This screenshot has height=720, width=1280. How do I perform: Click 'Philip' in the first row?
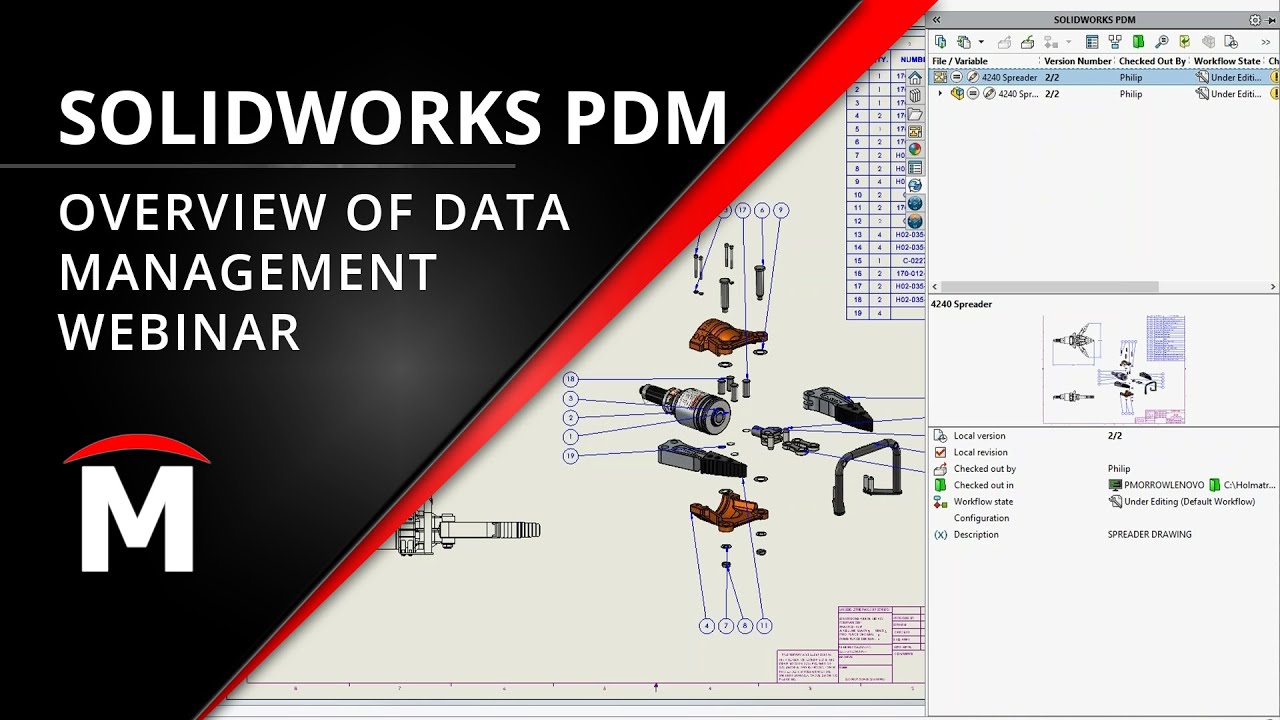tap(1131, 77)
